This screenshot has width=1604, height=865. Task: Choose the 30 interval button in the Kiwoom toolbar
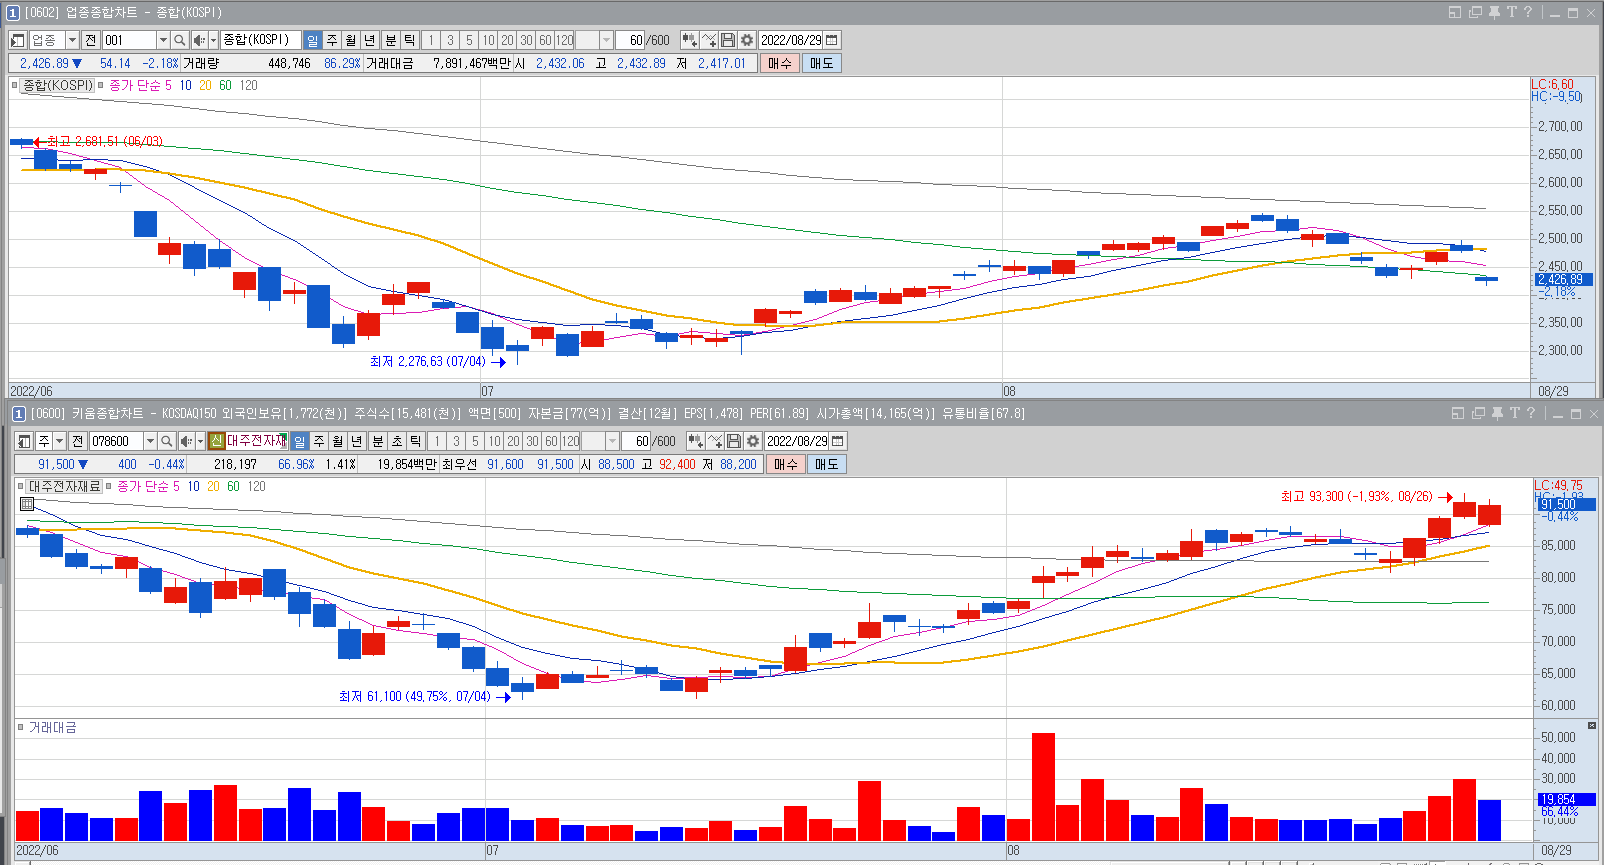pyautogui.click(x=532, y=441)
